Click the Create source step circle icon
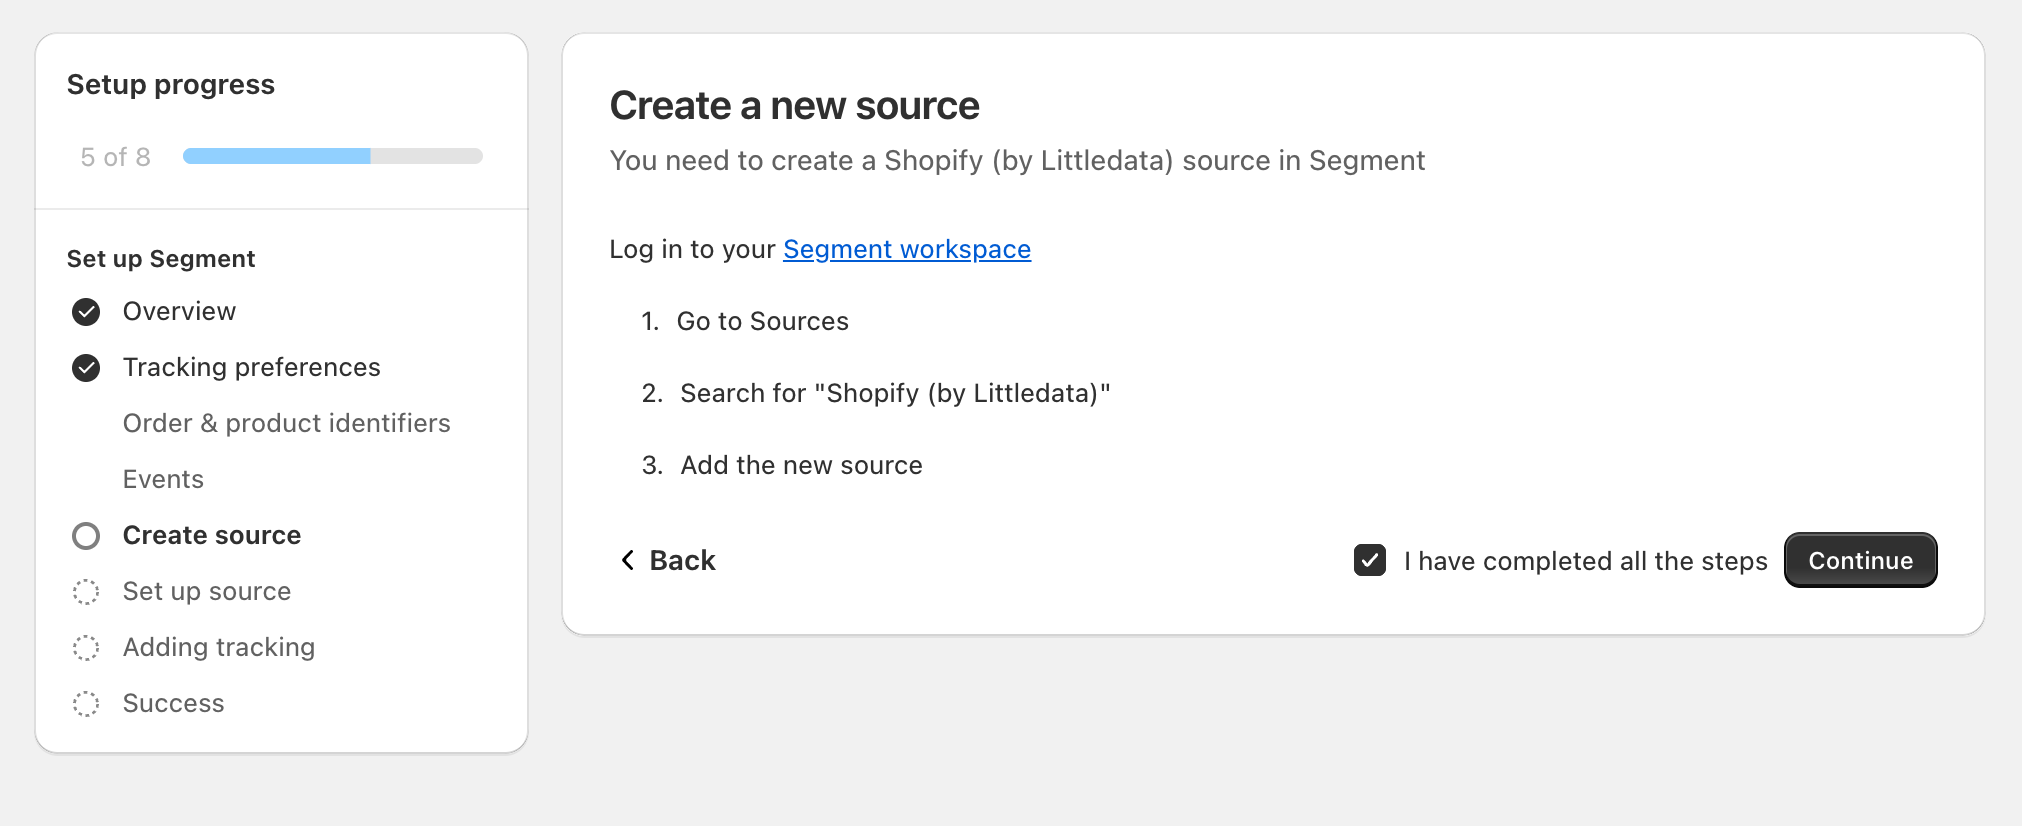Image resolution: width=2022 pixels, height=826 pixels. pos(86,536)
